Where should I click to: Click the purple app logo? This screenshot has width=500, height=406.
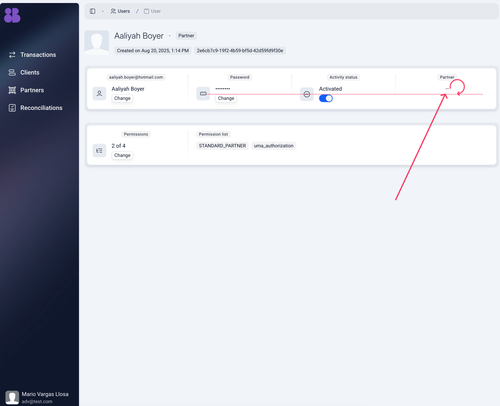click(12, 15)
